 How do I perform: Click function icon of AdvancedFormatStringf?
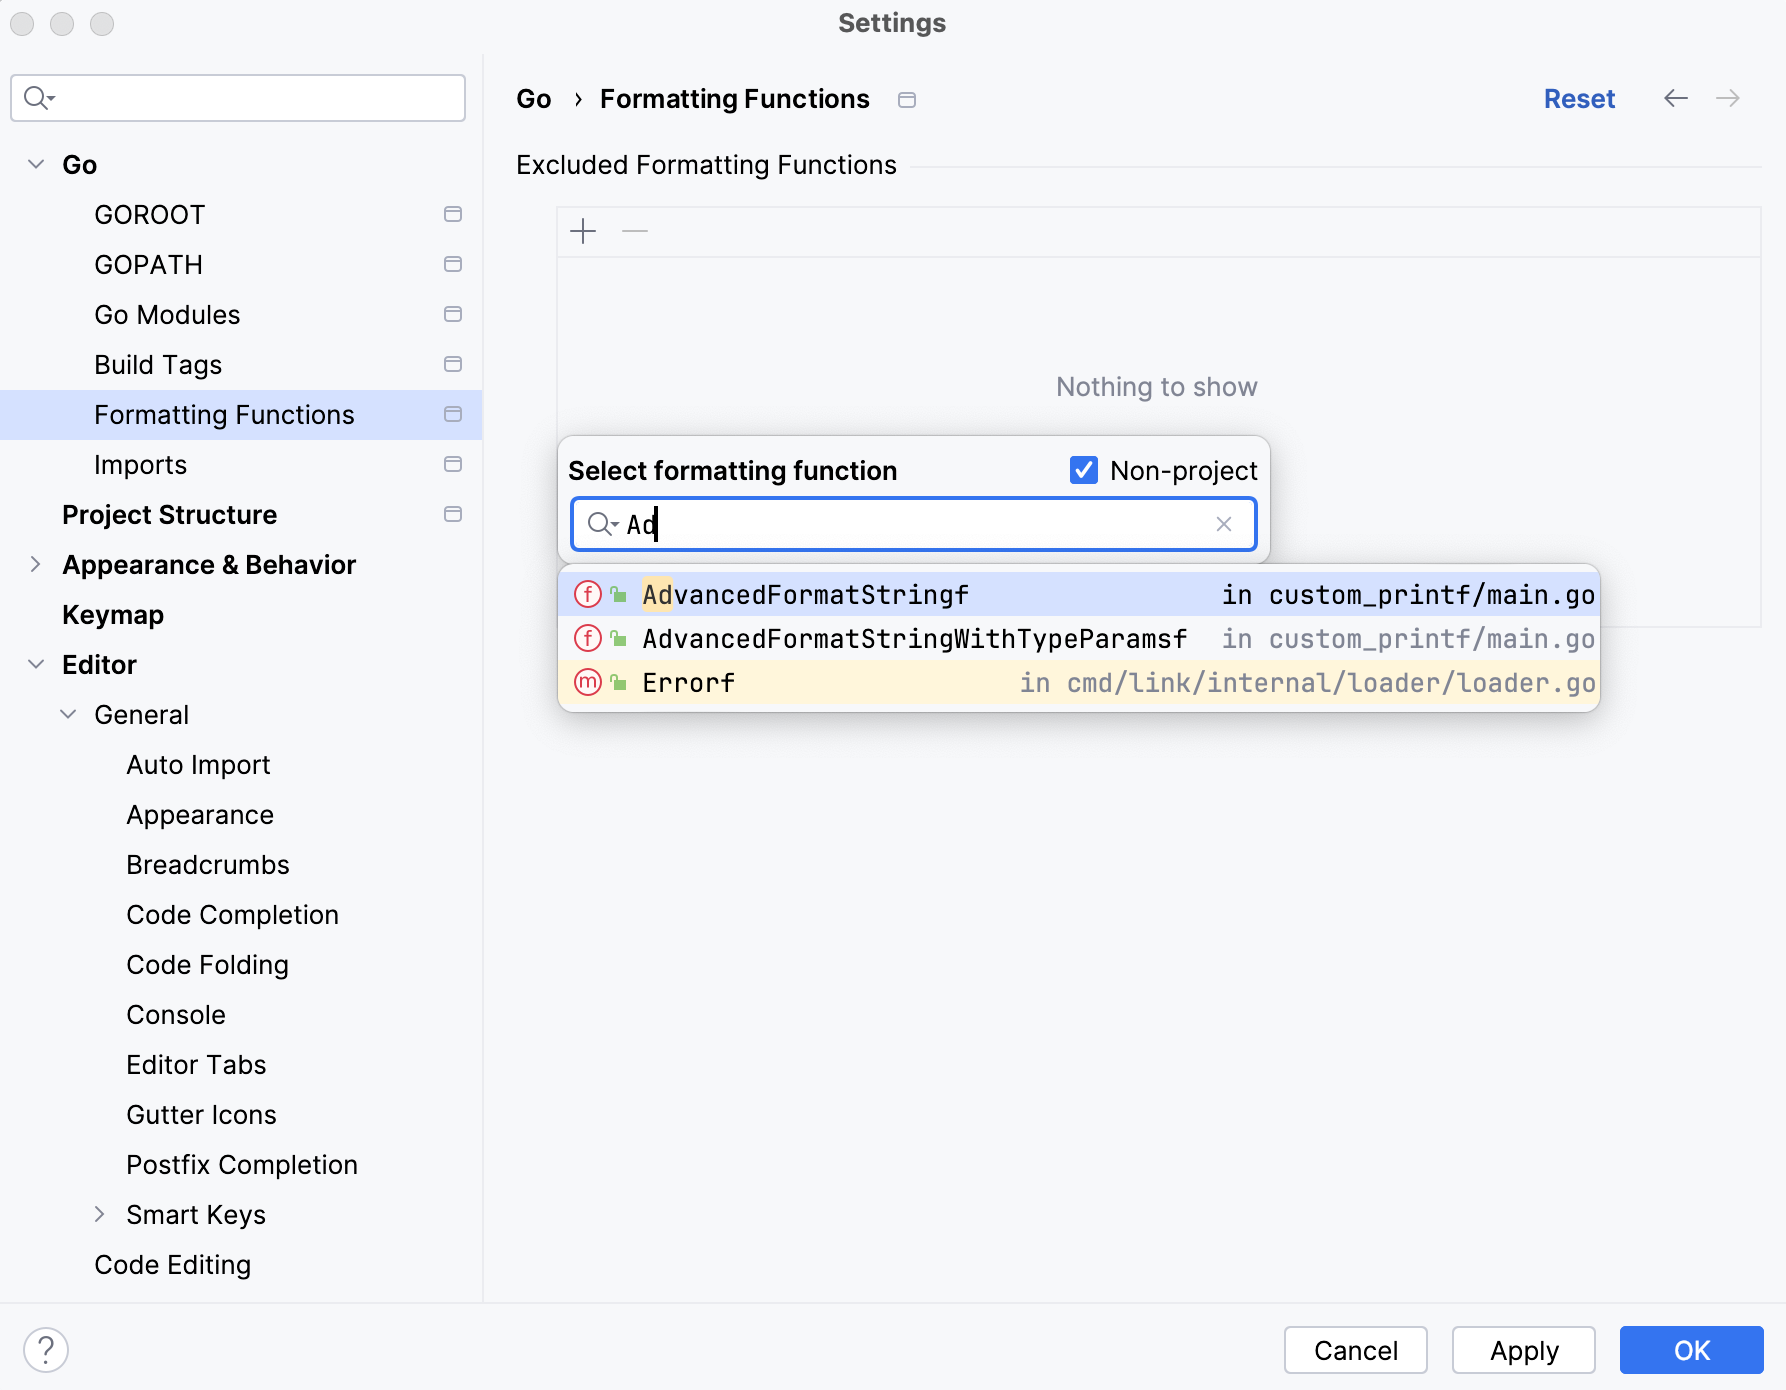[588, 594]
